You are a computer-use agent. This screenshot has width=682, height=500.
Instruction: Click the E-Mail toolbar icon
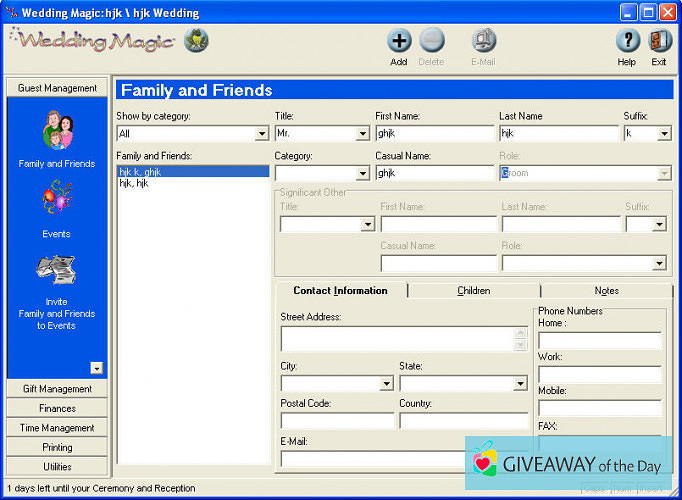484,42
